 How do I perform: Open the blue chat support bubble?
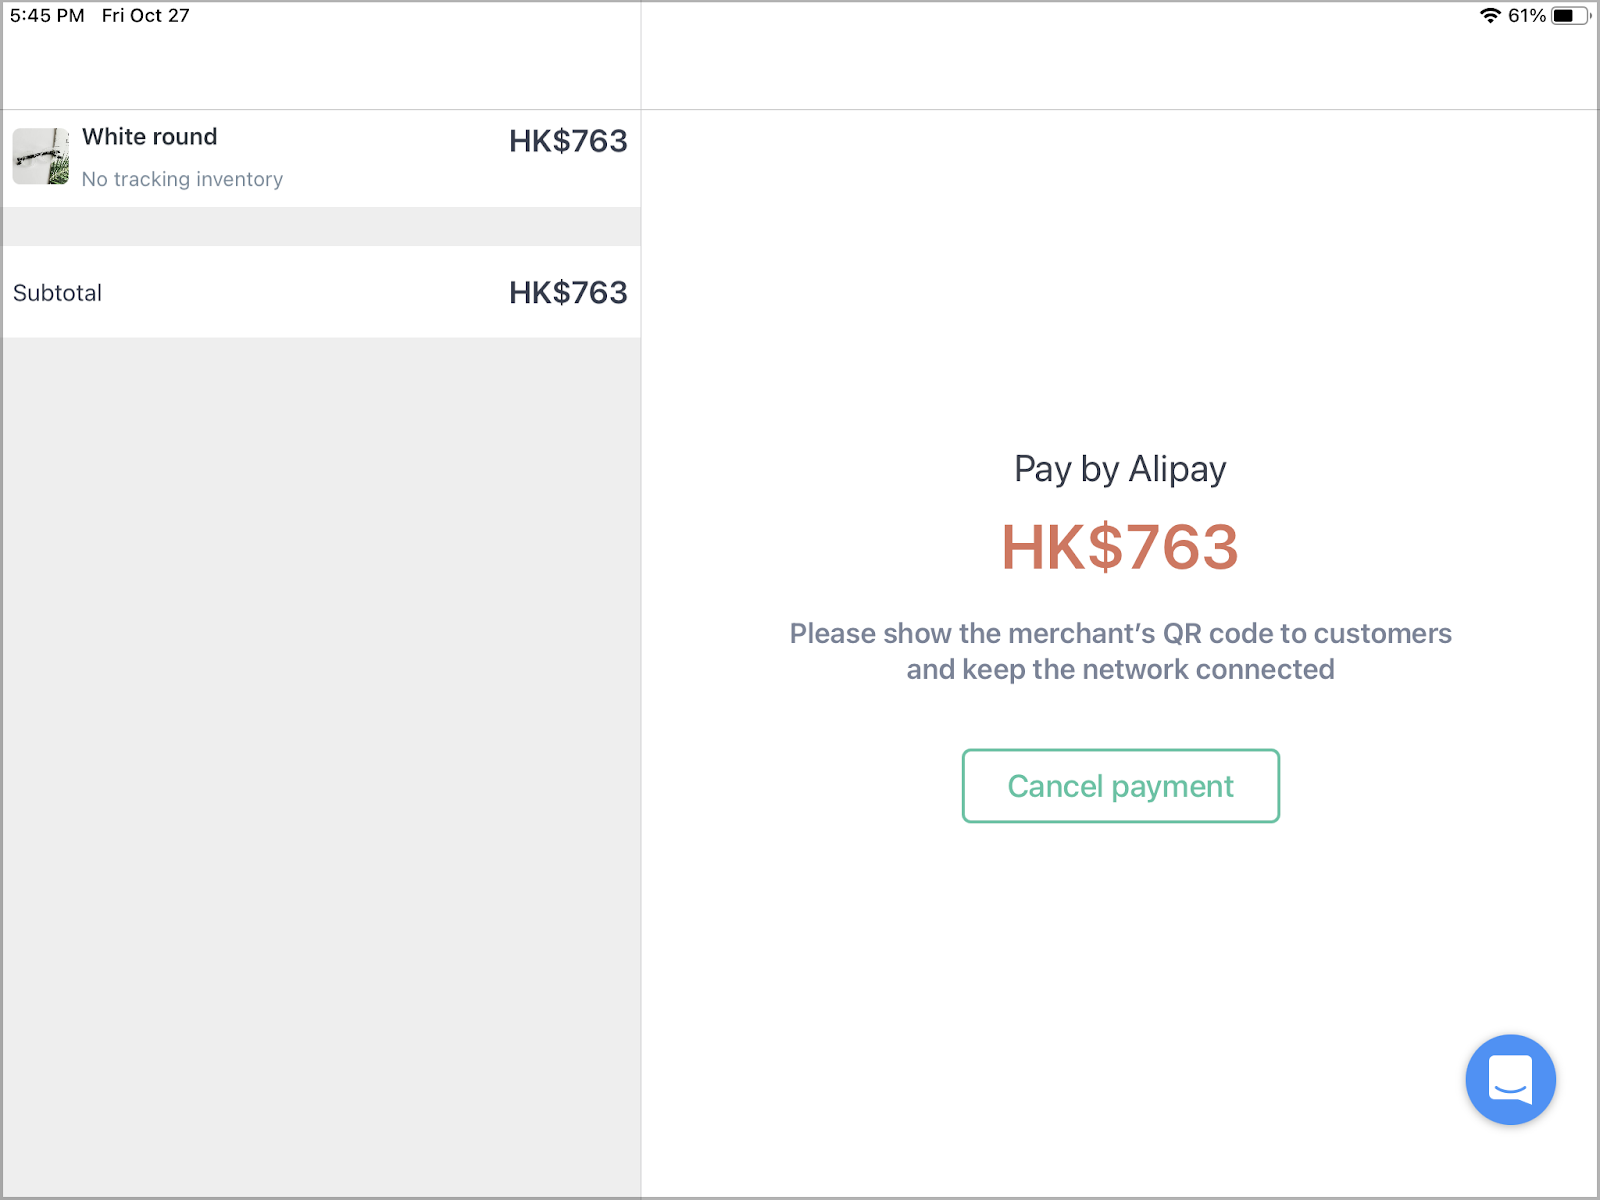(x=1510, y=1079)
